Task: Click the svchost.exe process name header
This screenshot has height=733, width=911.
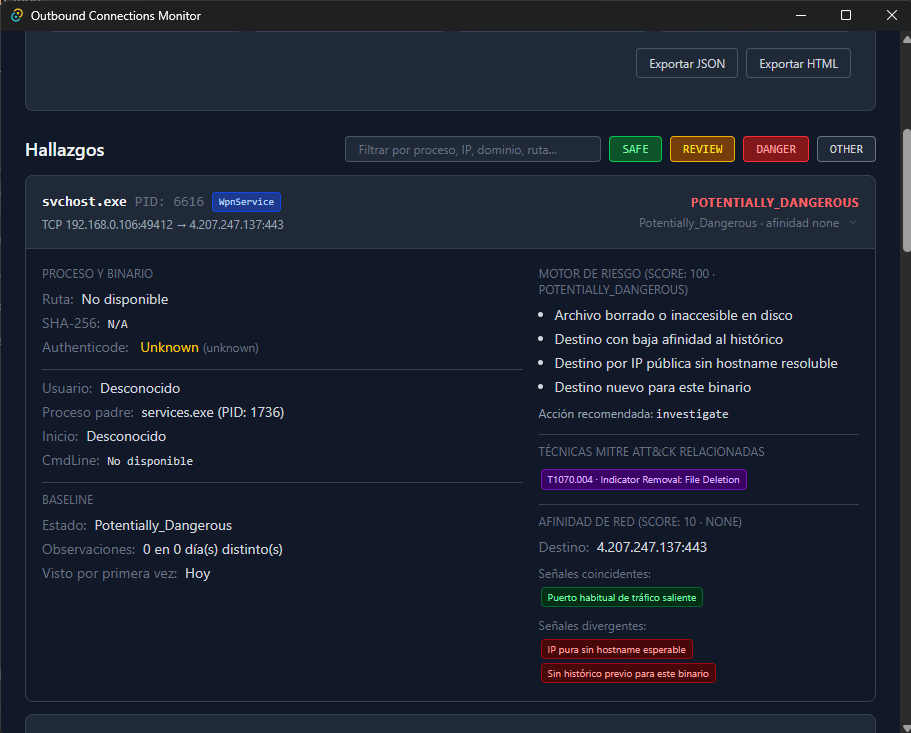Action: tap(84, 202)
